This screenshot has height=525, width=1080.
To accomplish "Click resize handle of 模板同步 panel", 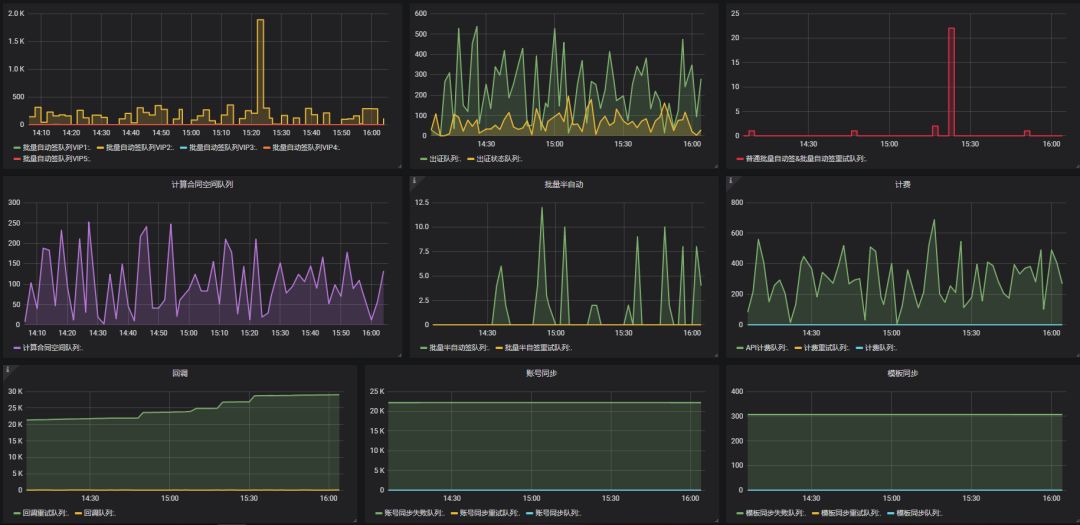I will click(x=1075, y=520).
